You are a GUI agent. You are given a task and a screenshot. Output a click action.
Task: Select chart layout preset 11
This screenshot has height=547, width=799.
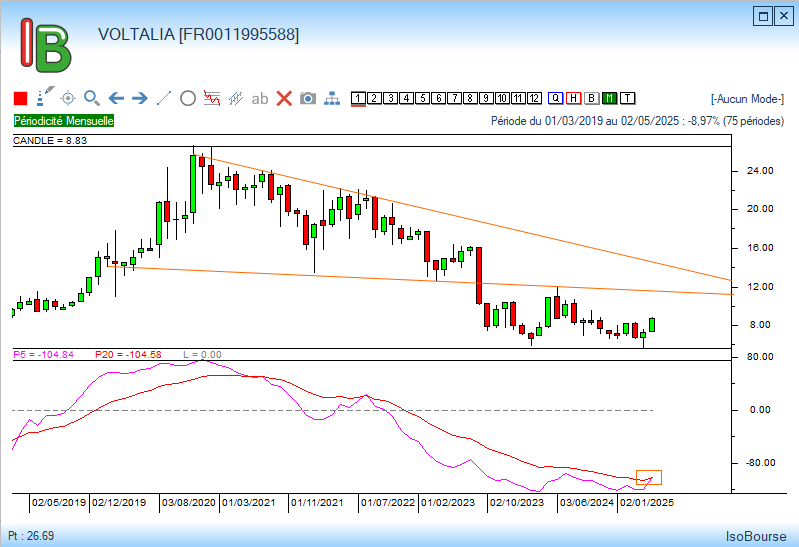[x=518, y=98]
